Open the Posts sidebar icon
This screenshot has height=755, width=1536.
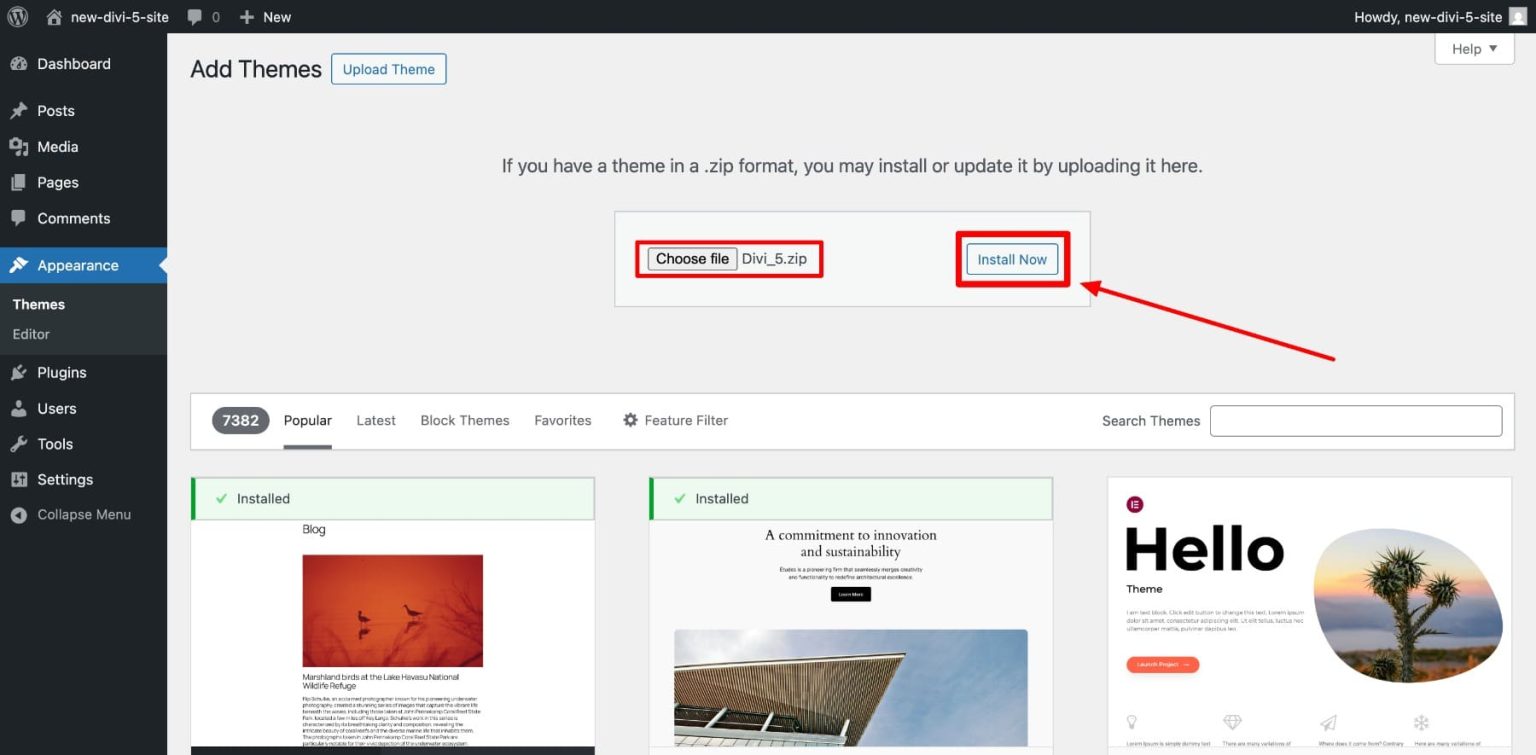pos(20,110)
